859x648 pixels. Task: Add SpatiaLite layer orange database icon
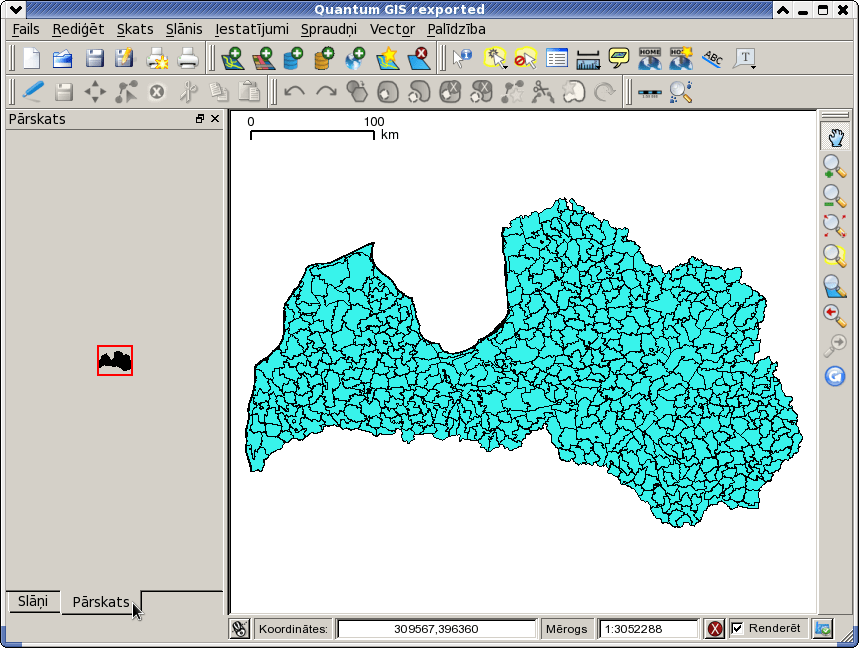click(324, 59)
